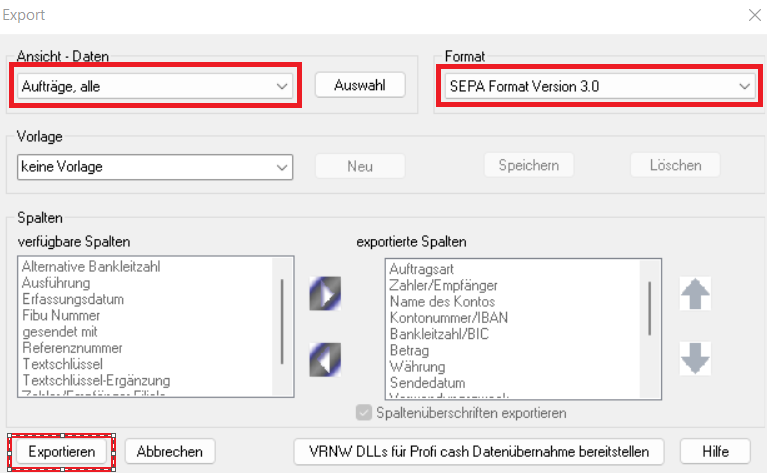The image size is (767, 473).
Task: Select Bankleitzahl/BIC in exported columns
Action: [x=439, y=334]
